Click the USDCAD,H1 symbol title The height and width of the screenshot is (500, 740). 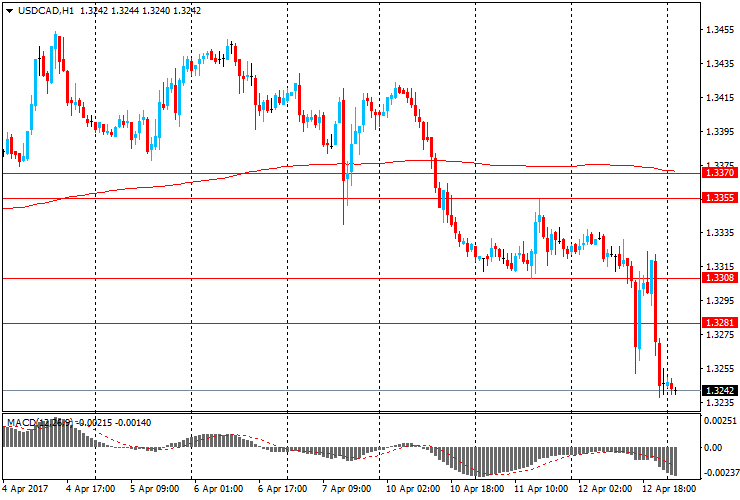click(x=43, y=10)
